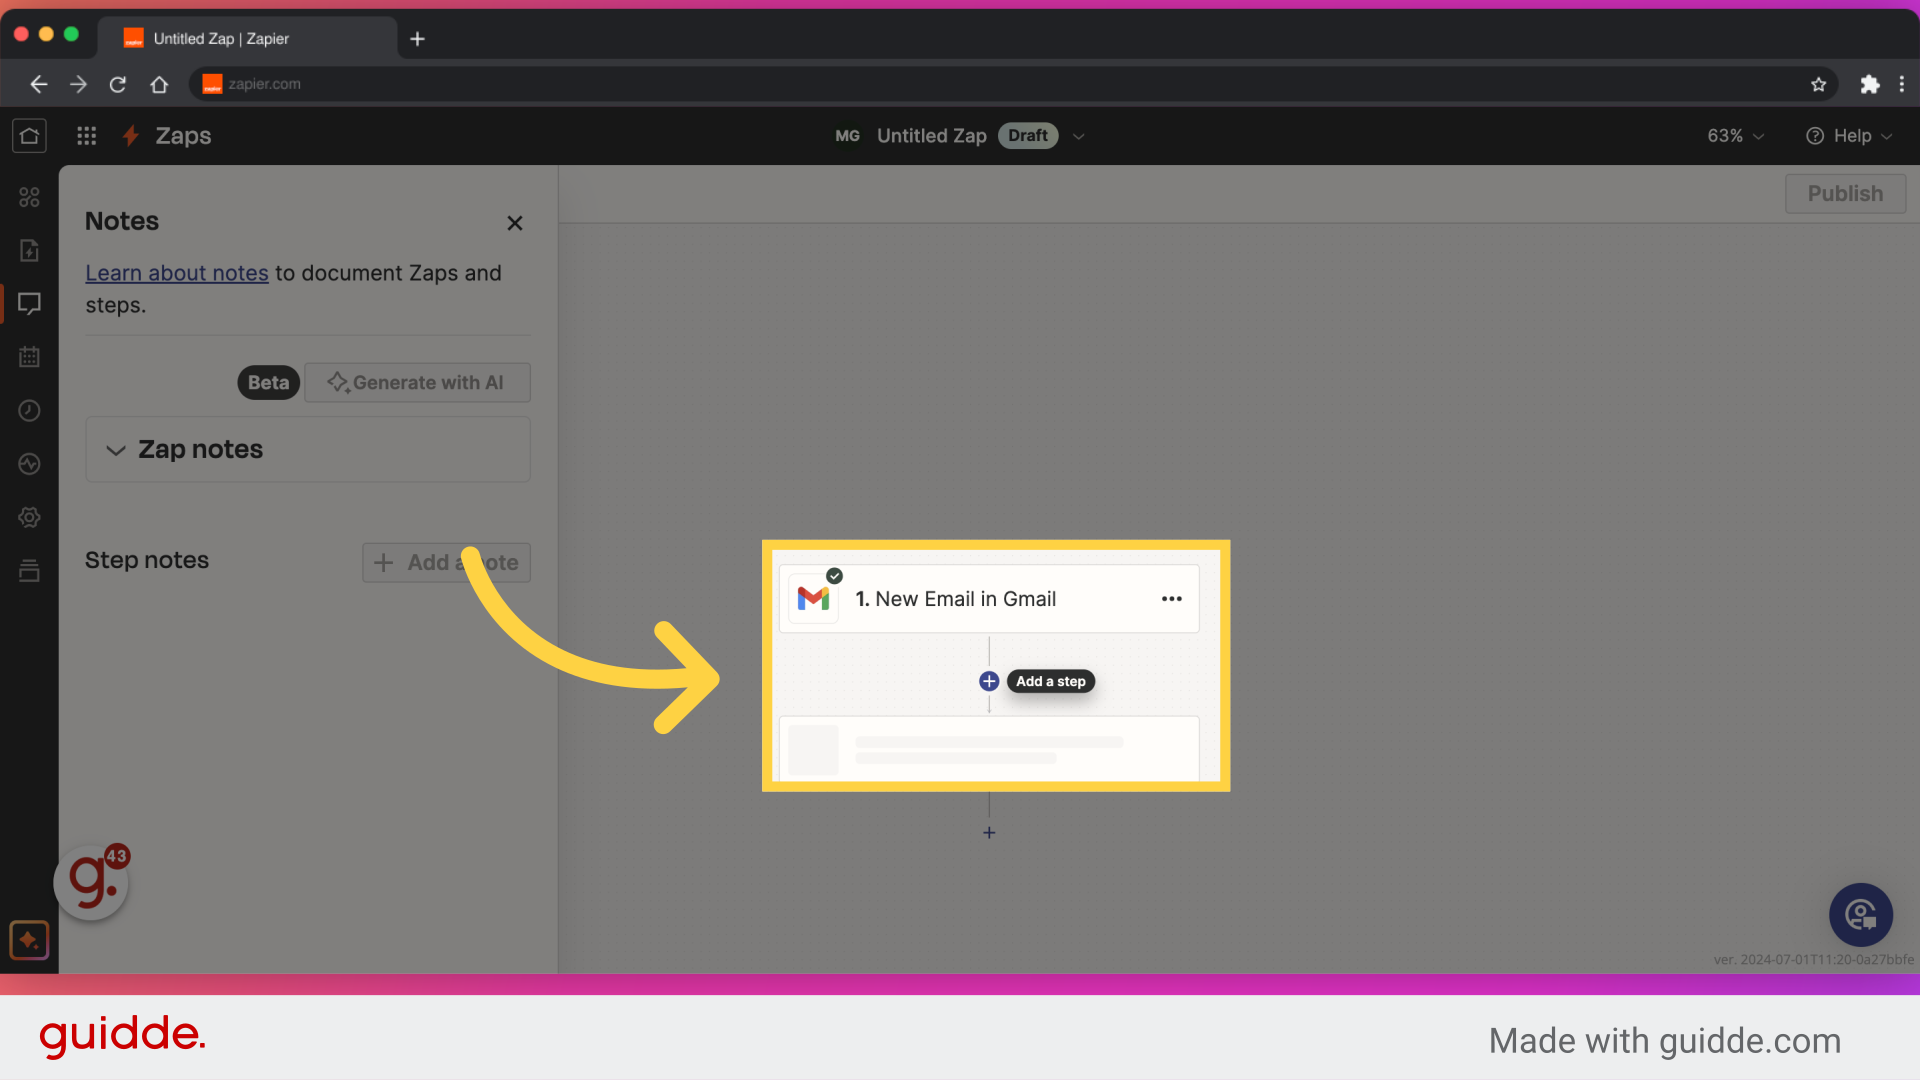This screenshot has width=1920, height=1080.
Task: Open the Zapier home icon
Action: [x=29, y=135]
